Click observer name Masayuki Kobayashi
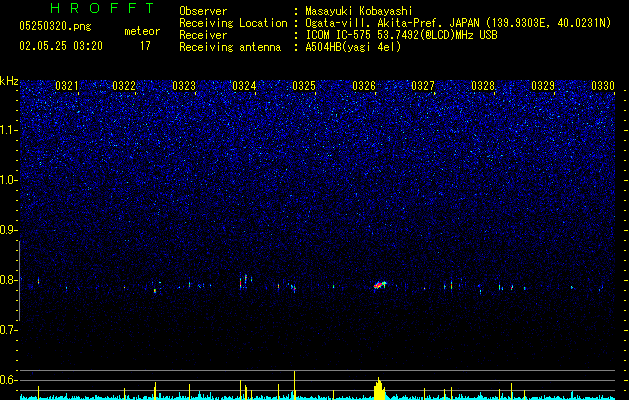The width and height of the screenshot is (629, 400). point(359,11)
